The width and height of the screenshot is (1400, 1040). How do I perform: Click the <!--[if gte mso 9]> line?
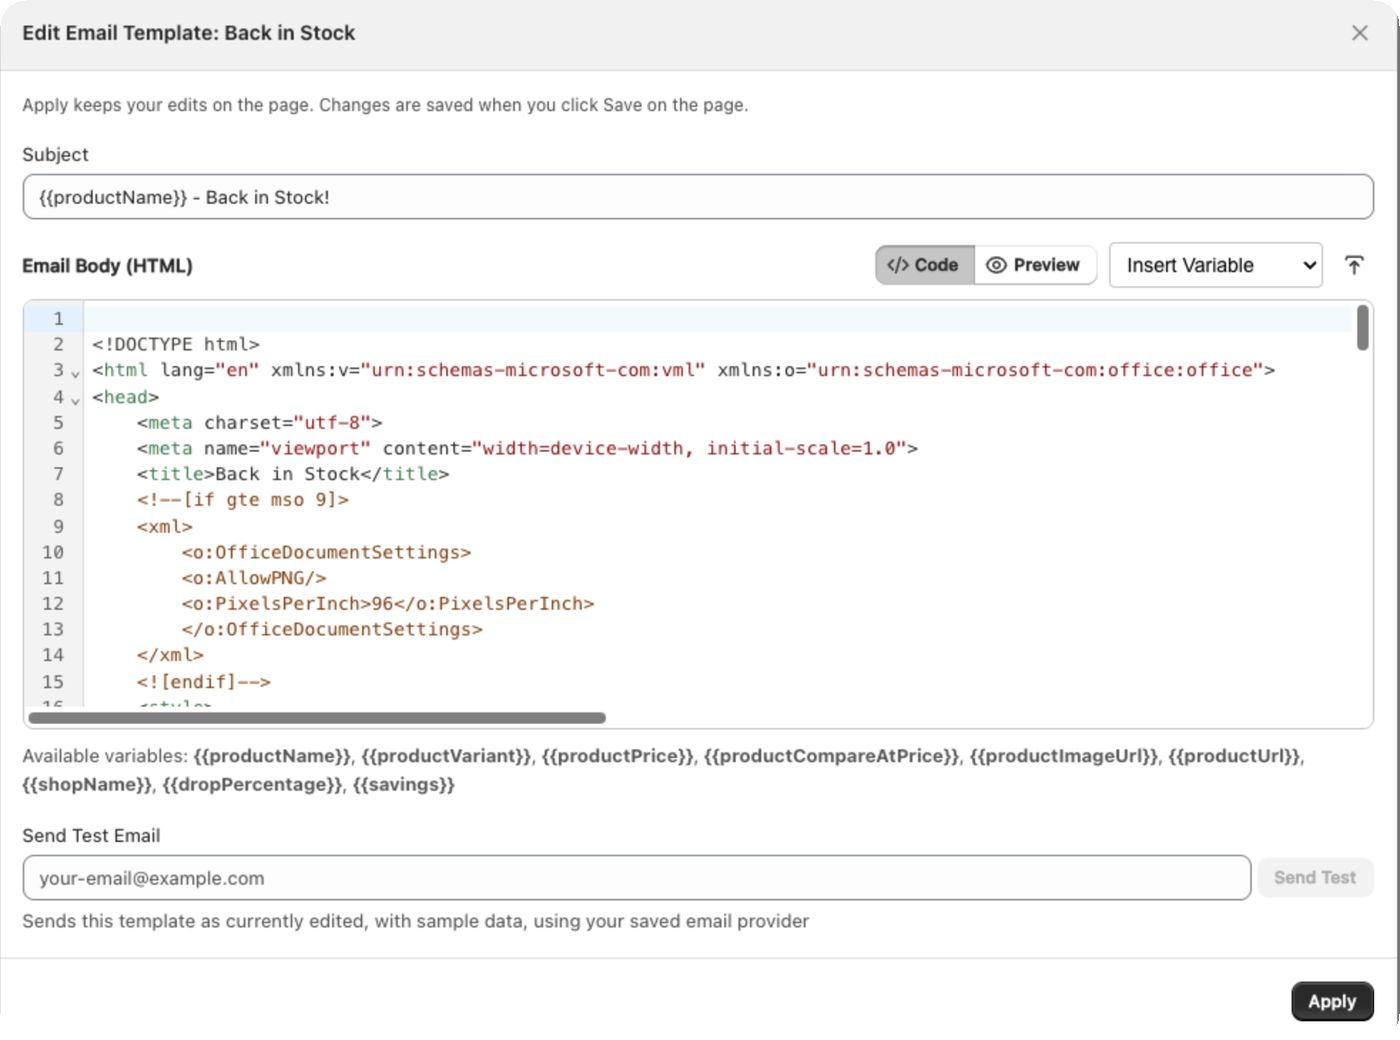click(243, 499)
